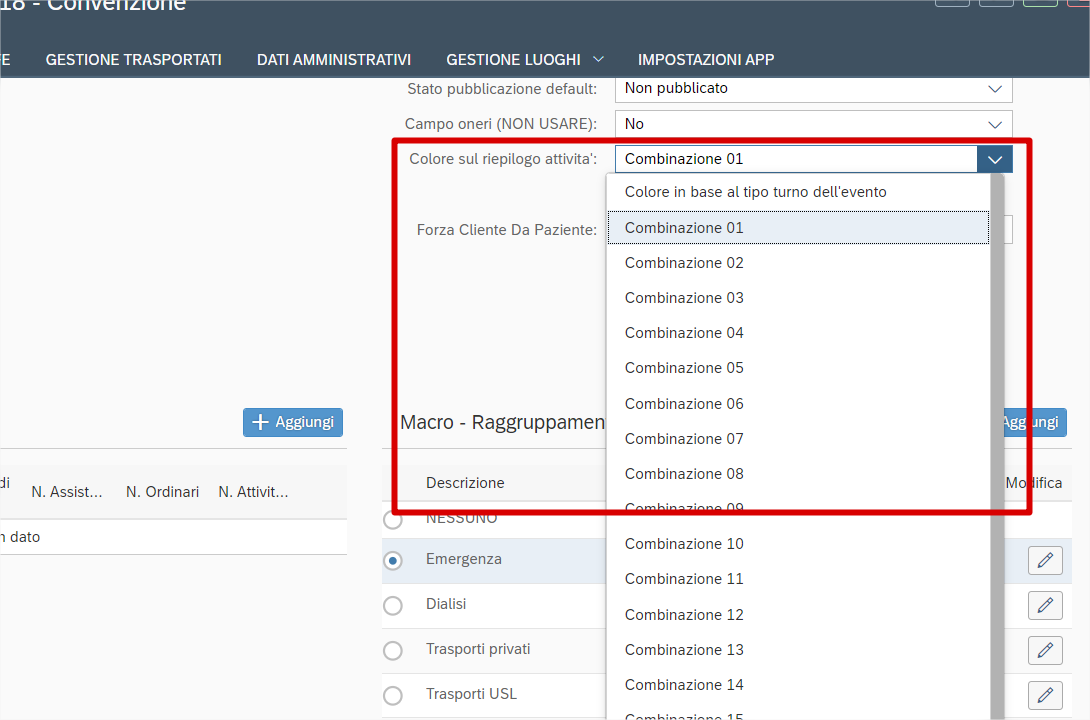Select the Trasporti USL radio option

[x=393, y=695]
